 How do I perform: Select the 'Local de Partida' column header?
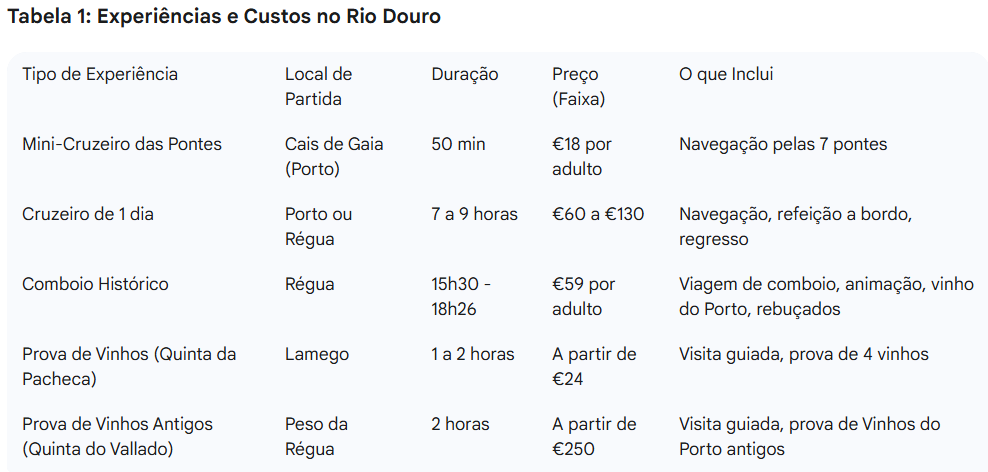click(318, 86)
